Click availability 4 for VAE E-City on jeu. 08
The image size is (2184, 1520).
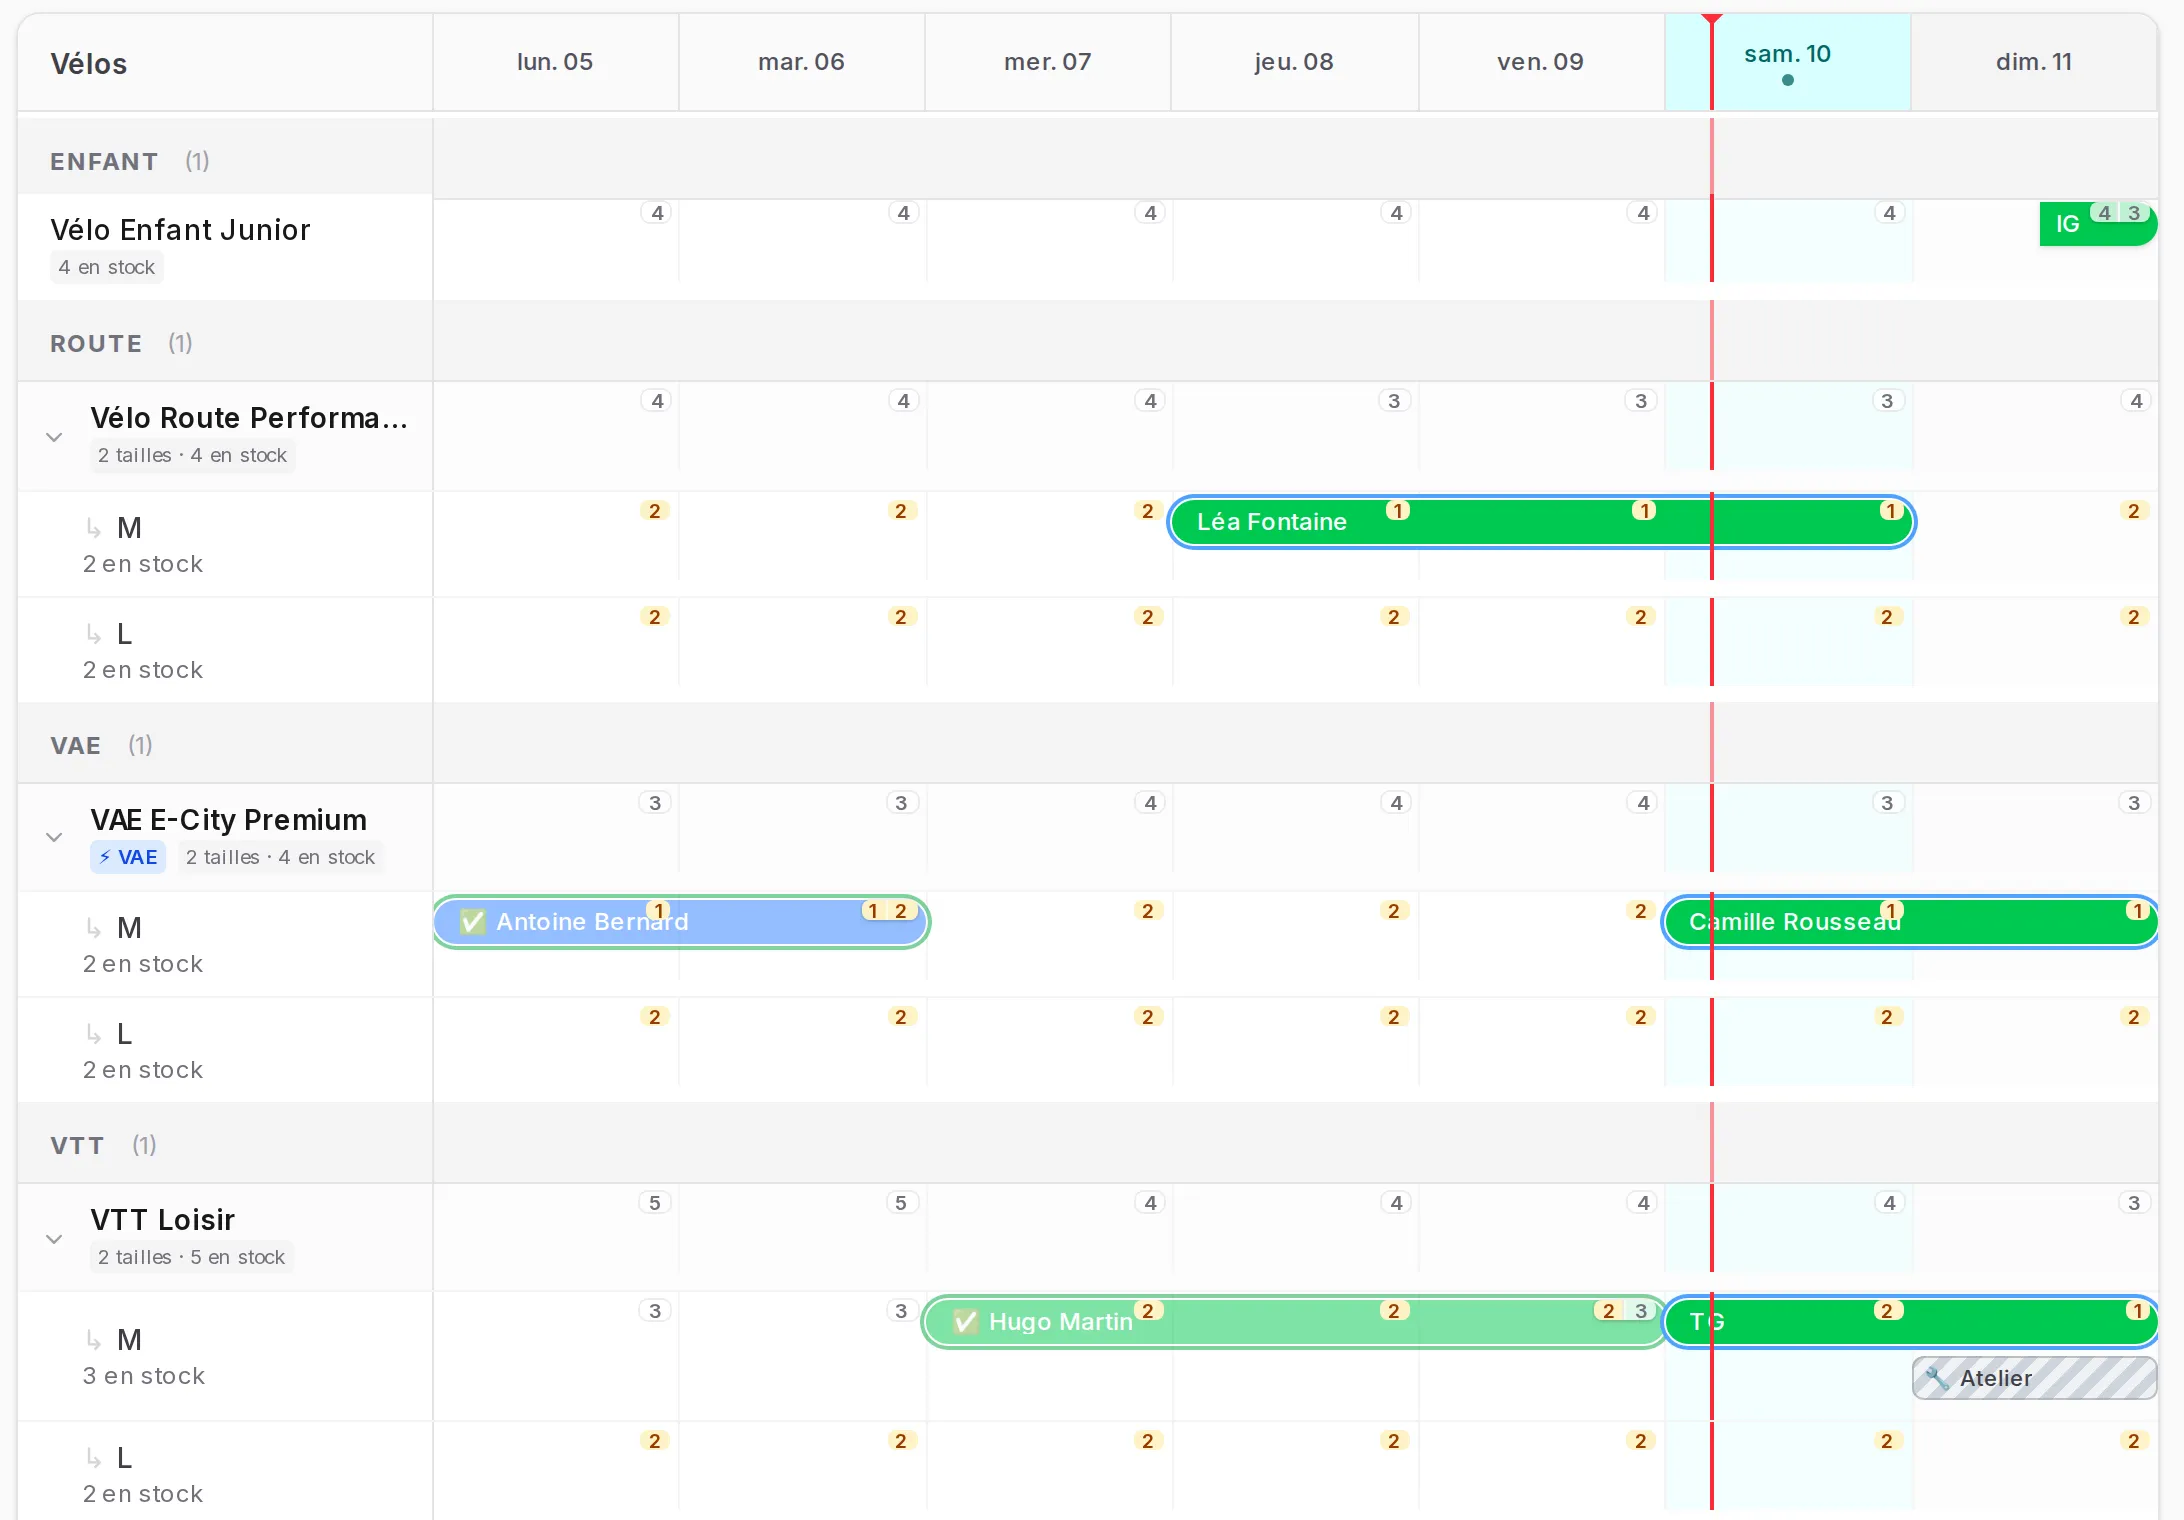pyautogui.click(x=1396, y=803)
